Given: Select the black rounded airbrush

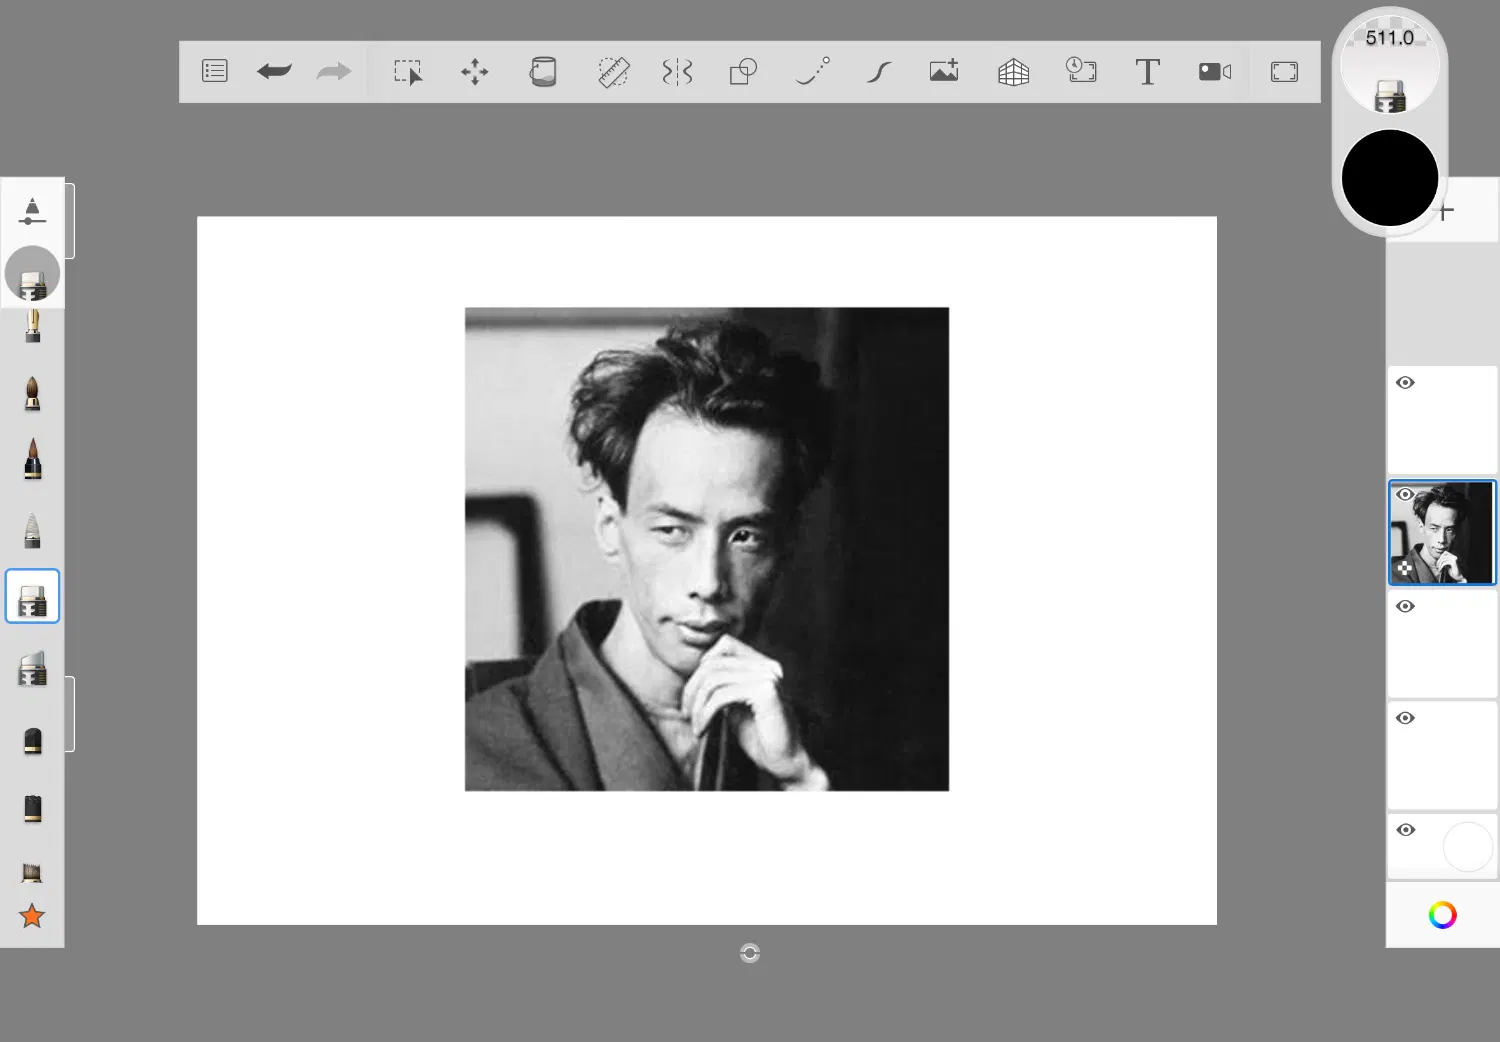Looking at the screenshot, I should (x=33, y=741).
